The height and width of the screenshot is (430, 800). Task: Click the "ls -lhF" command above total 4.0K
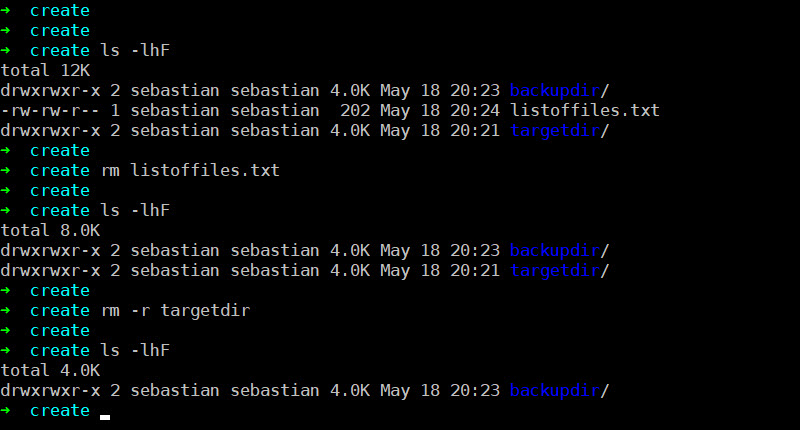click(135, 350)
